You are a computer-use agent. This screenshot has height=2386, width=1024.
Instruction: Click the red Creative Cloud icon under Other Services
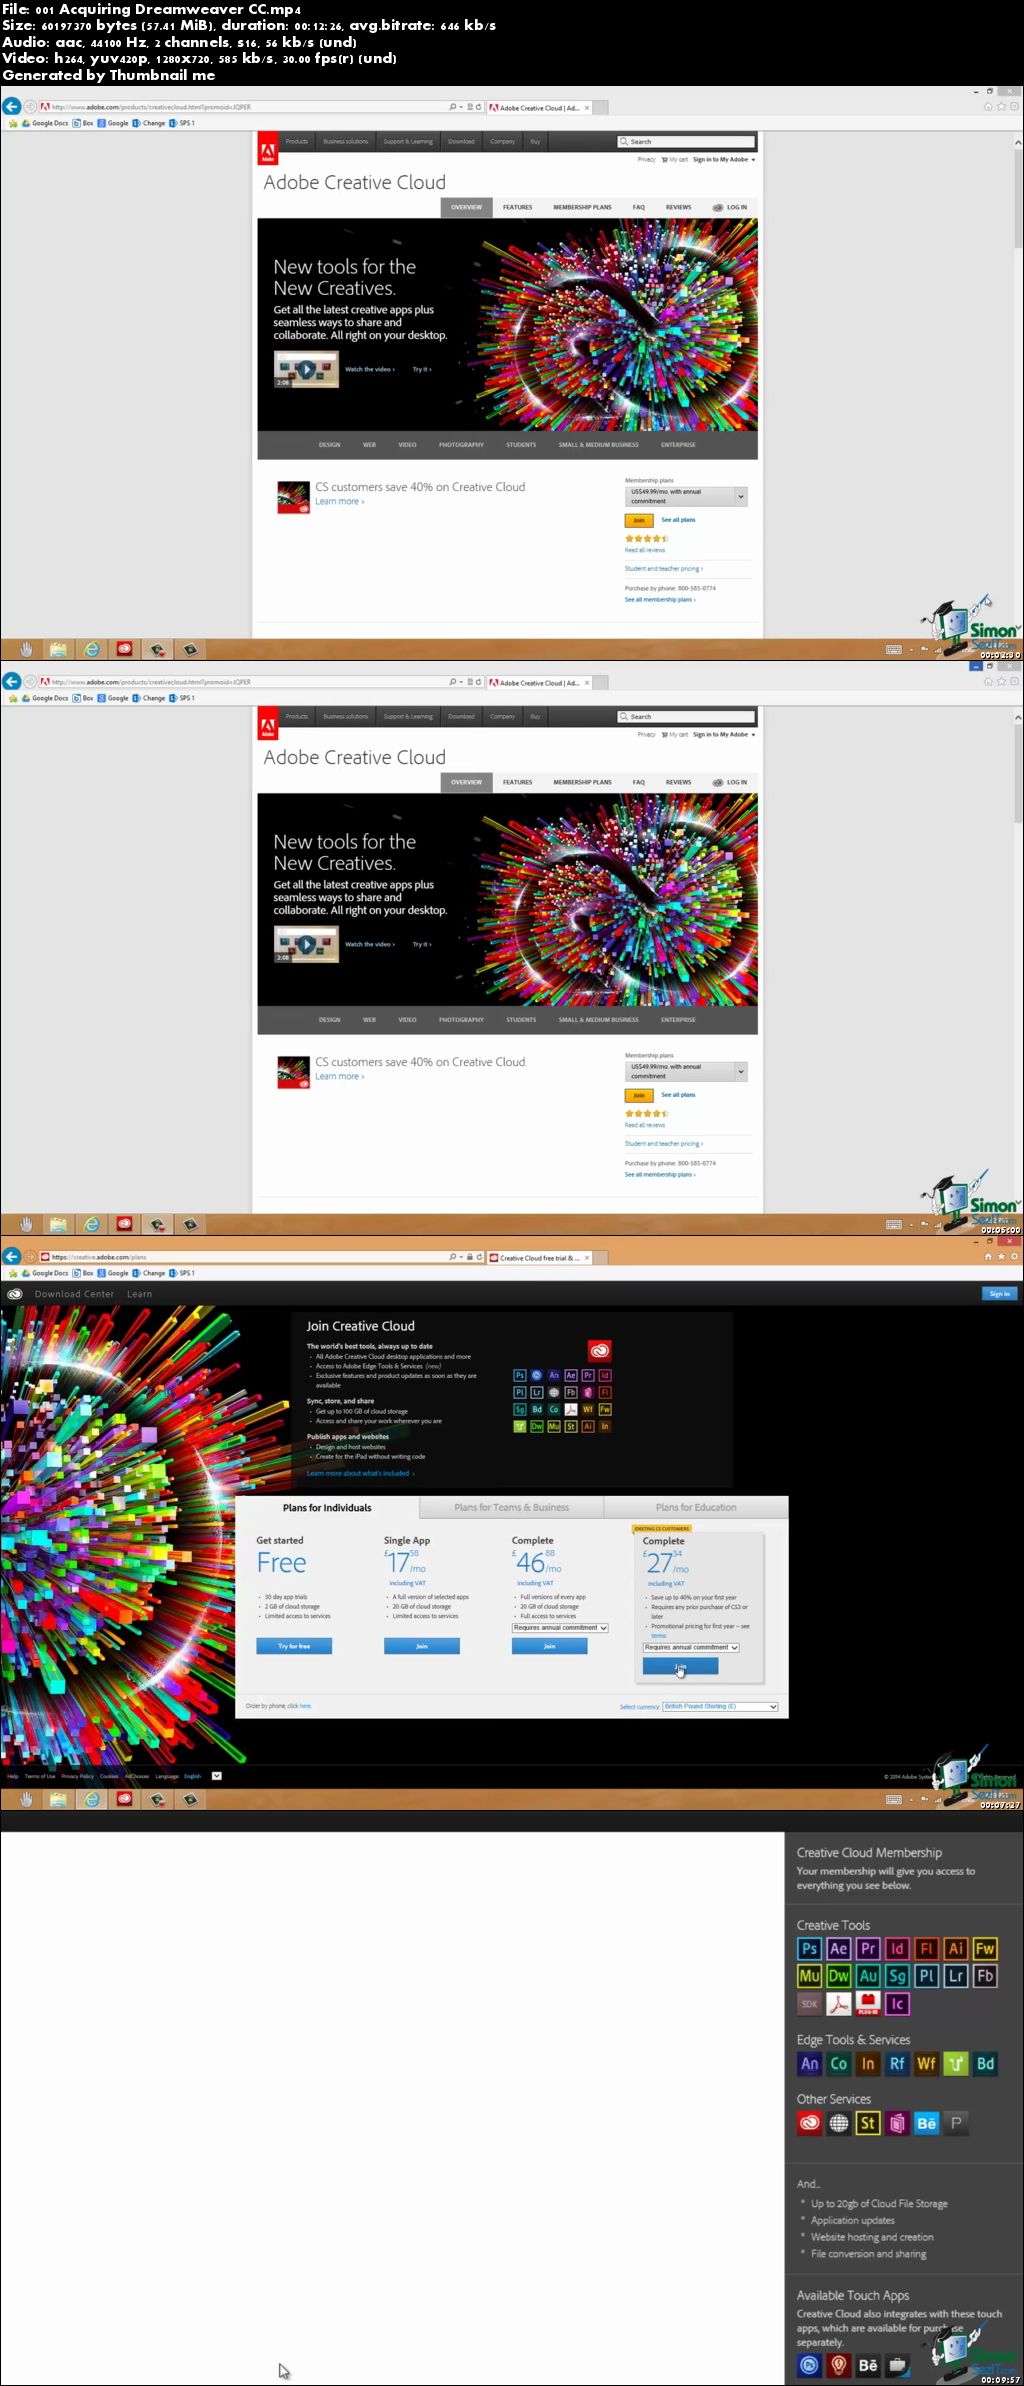(810, 2123)
